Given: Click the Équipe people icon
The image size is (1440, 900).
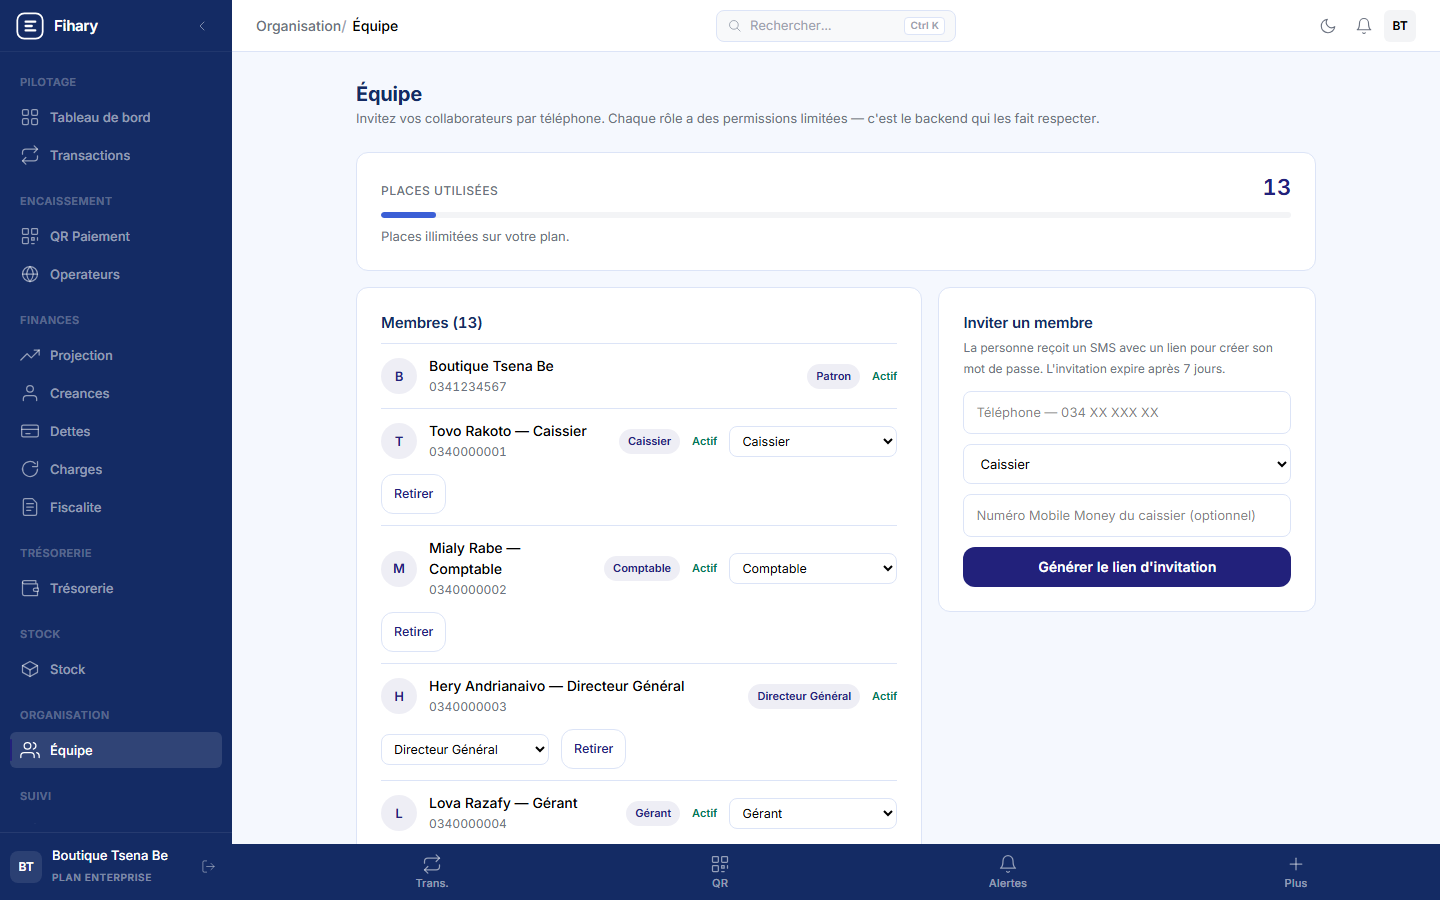Looking at the screenshot, I should click(x=30, y=750).
